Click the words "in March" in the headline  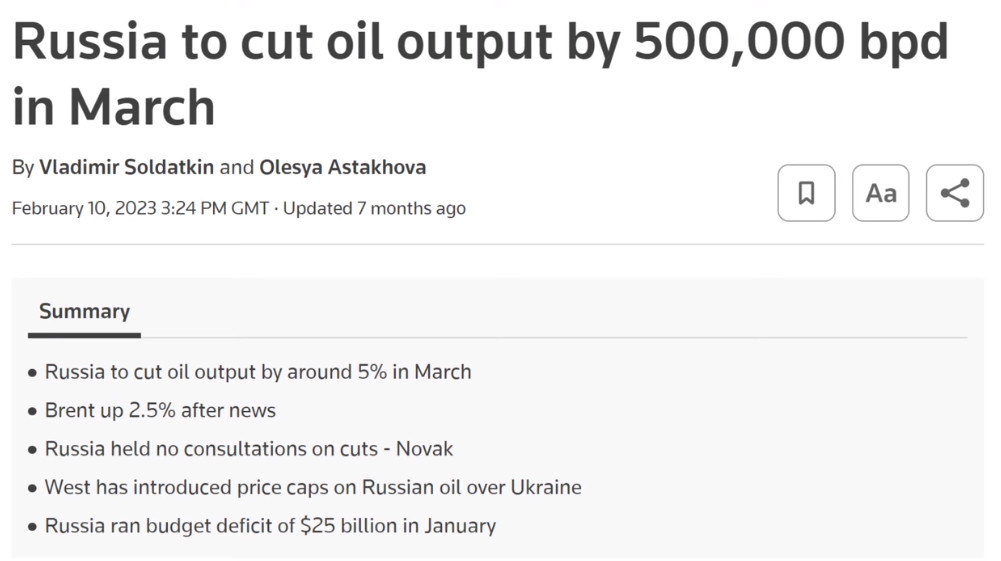point(114,107)
